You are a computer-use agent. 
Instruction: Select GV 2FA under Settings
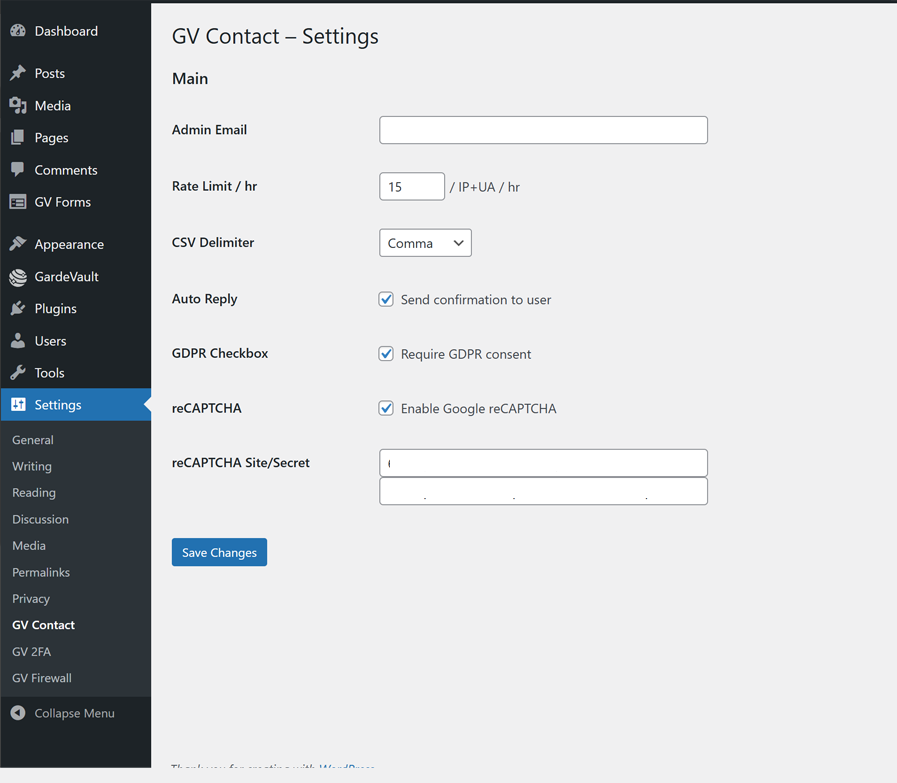[x=31, y=651]
